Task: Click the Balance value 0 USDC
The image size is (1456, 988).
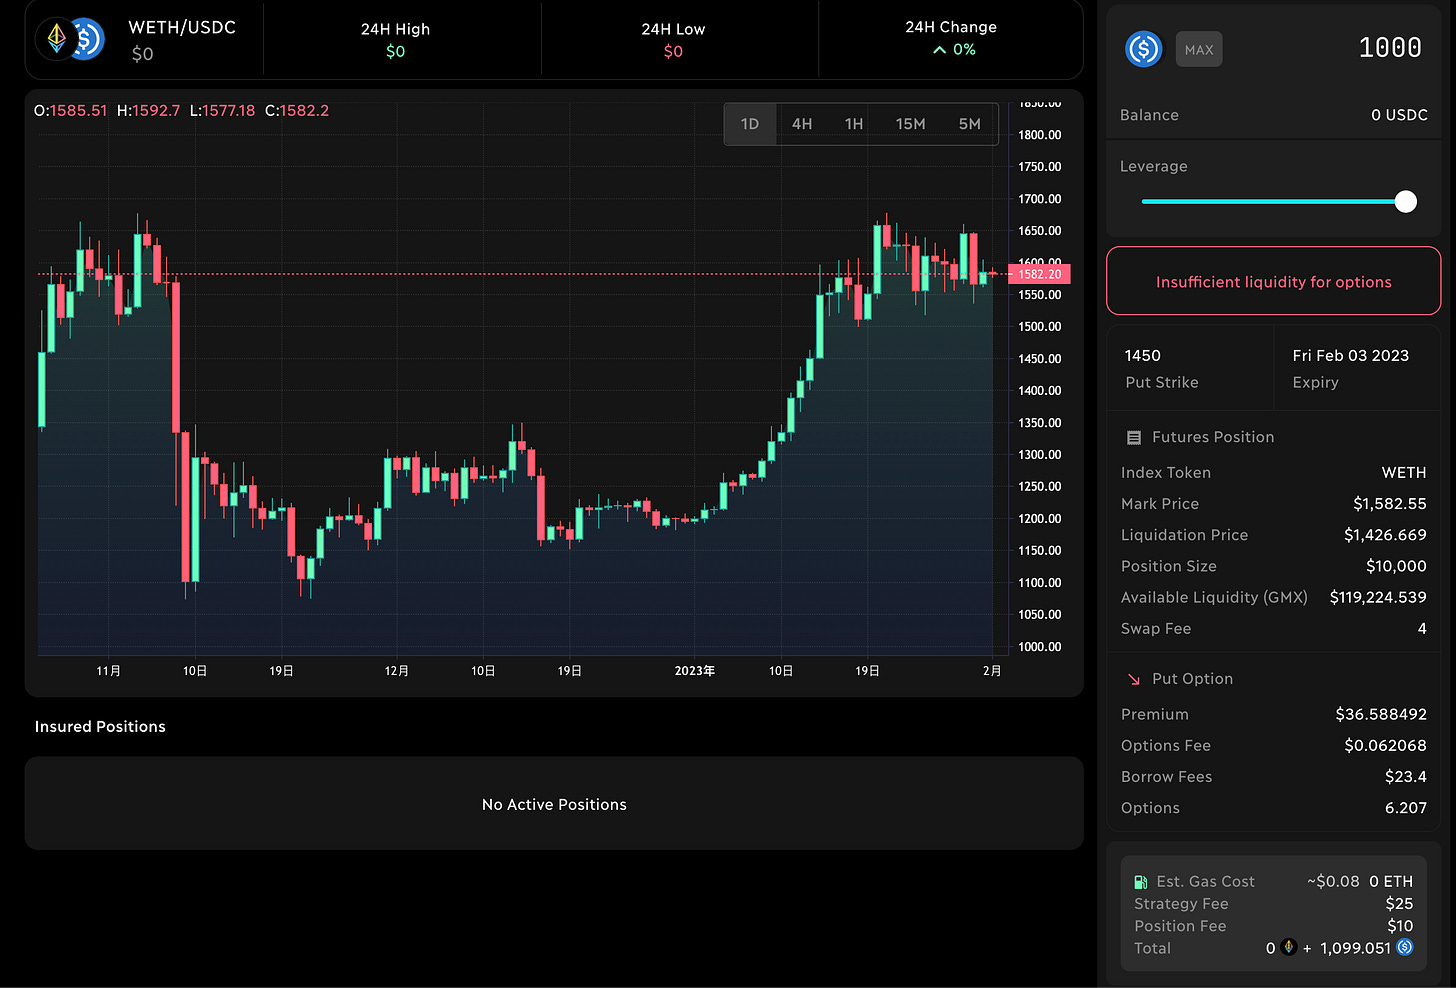Action: pyautogui.click(x=1399, y=115)
